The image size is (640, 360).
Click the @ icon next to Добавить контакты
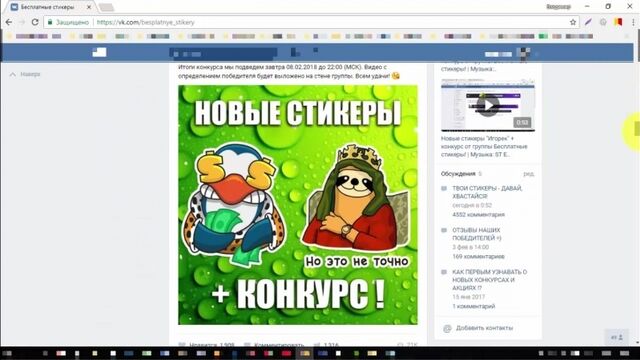447,329
